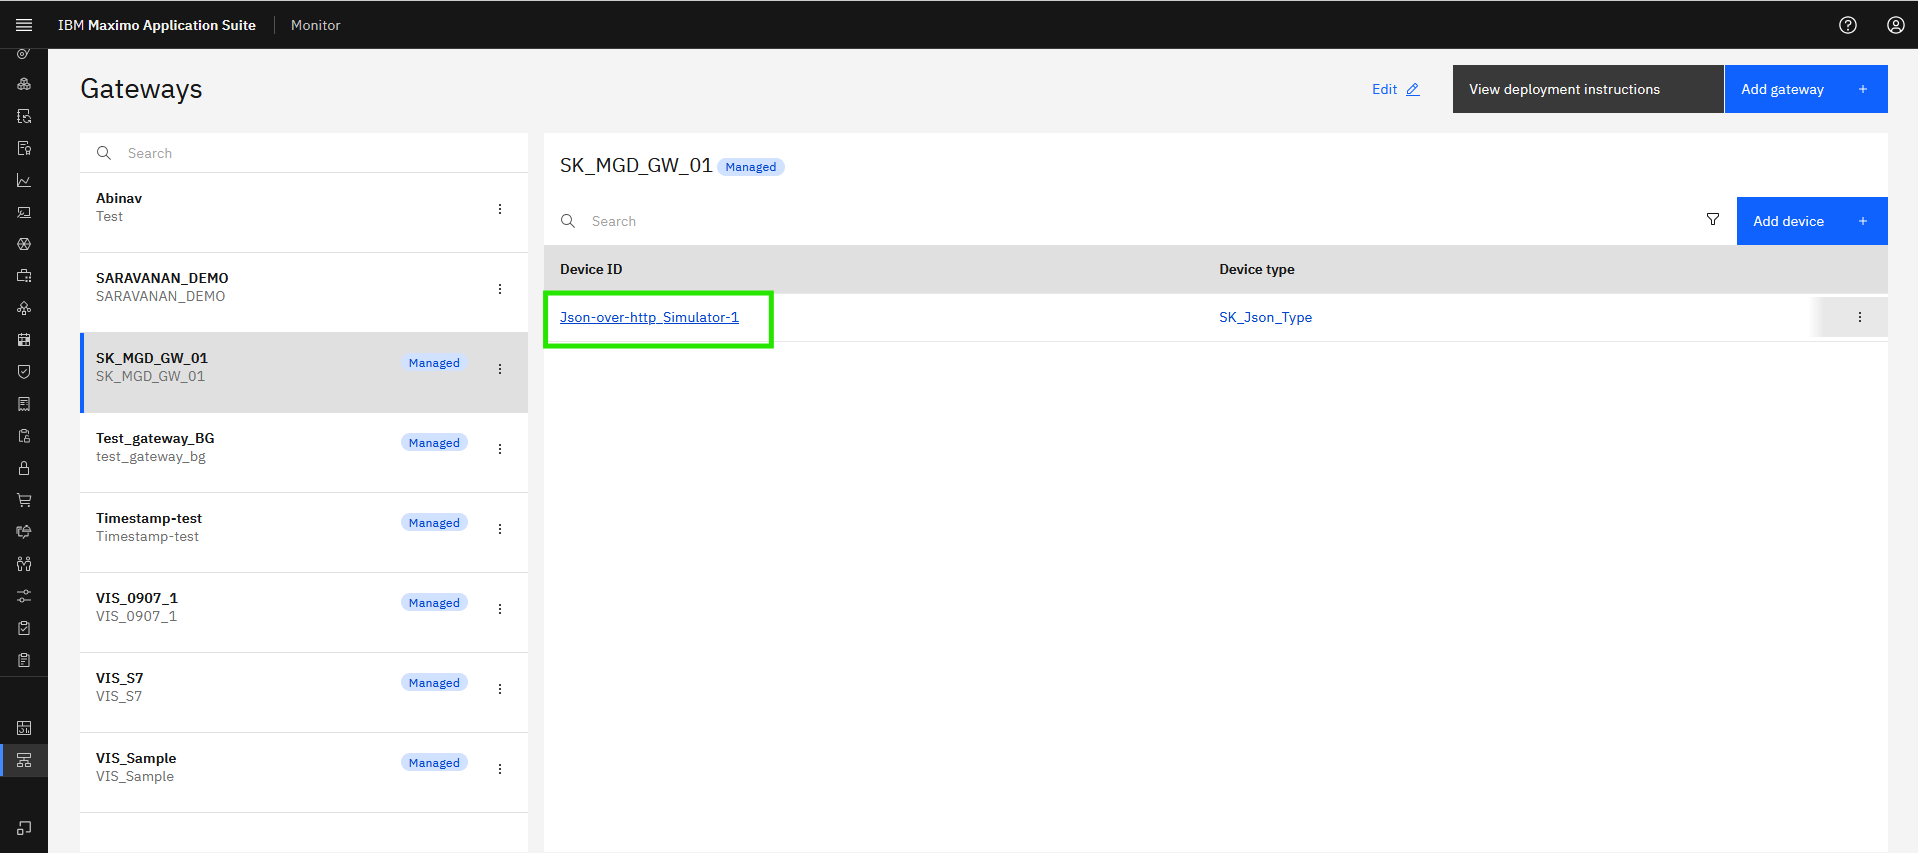Image resolution: width=1918 pixels, height=853 pixels.
Task: Click the calendar sidebar icon
Action: (24, 340)
